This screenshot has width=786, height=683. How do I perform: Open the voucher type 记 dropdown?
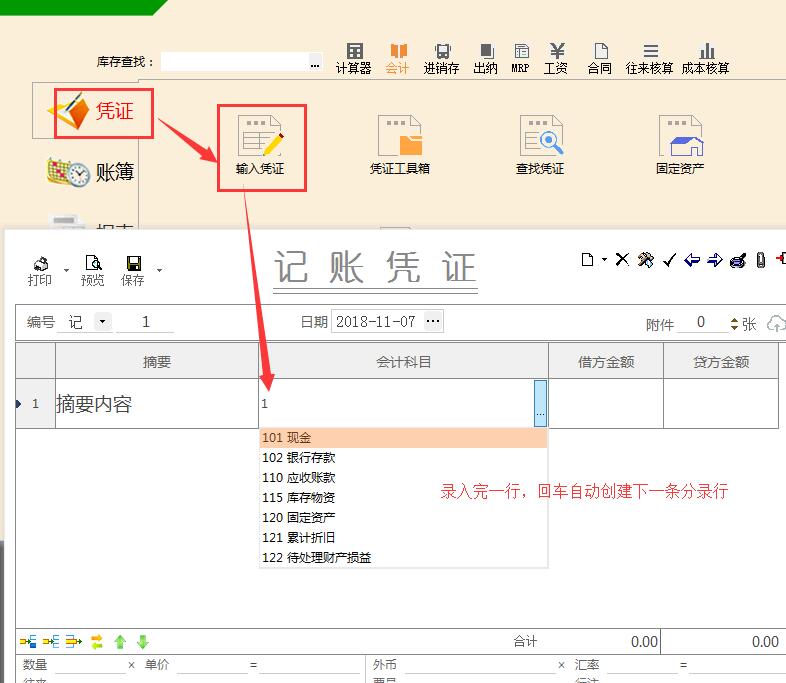102,322
